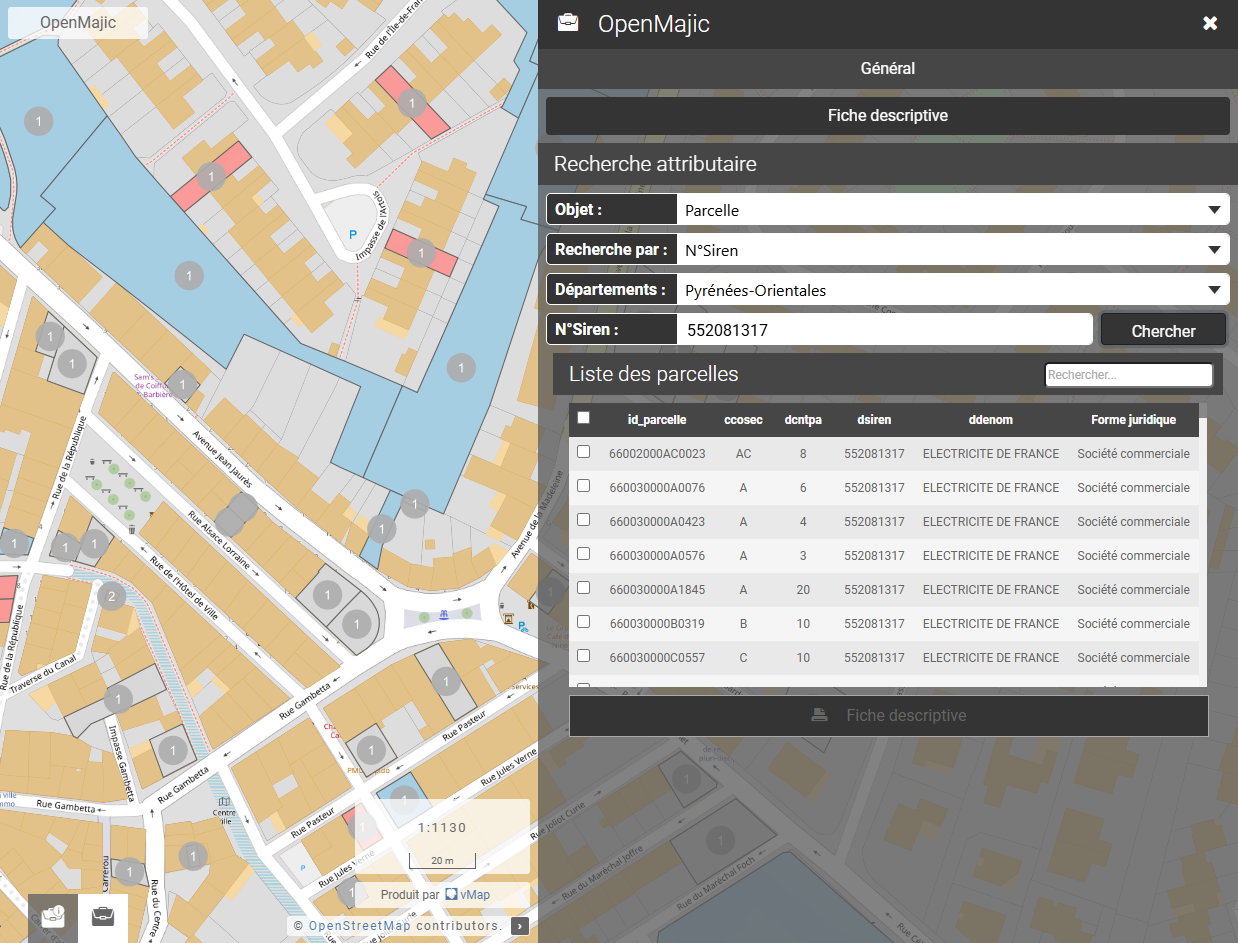Viewport: 1238px width, 943px height.
Task: Toggle the white briefcase tool below the map
Action: [103, 917]
